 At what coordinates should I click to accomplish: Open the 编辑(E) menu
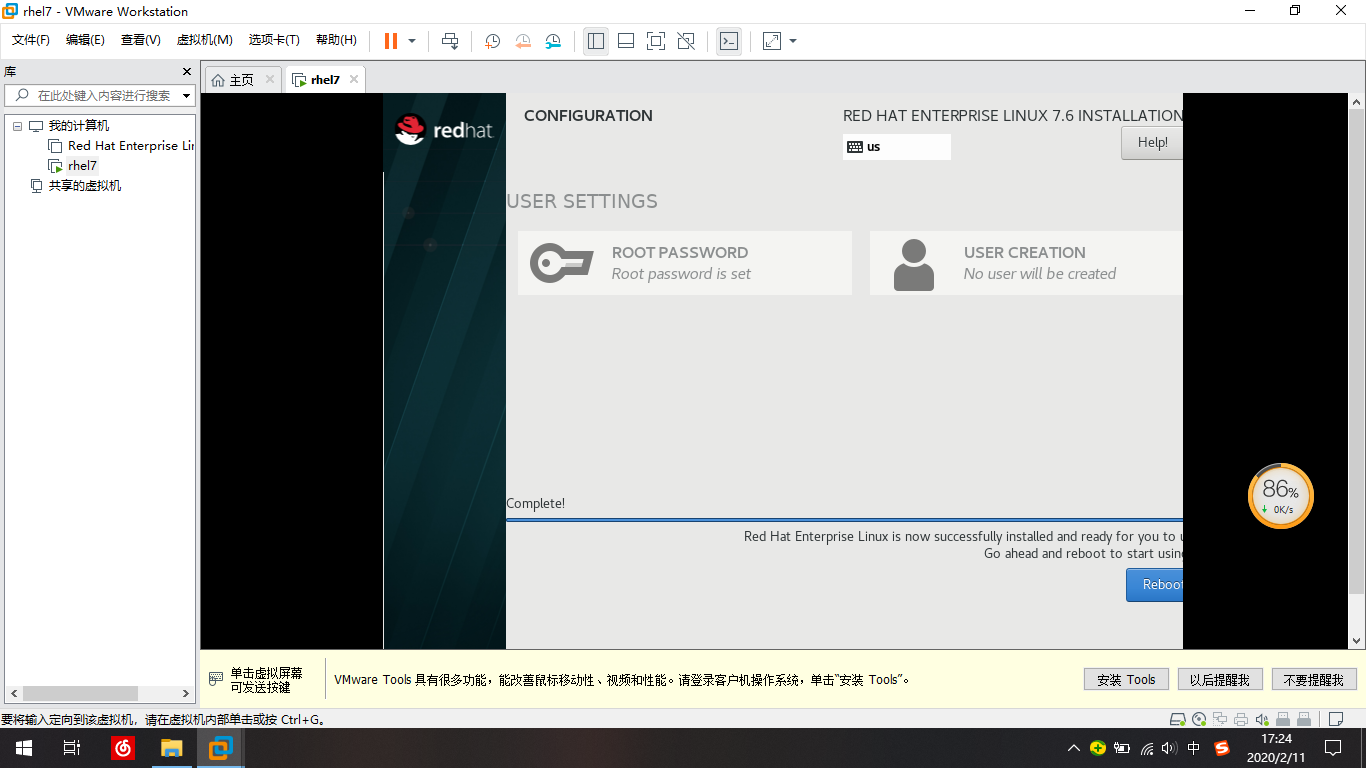pos(85,40)
